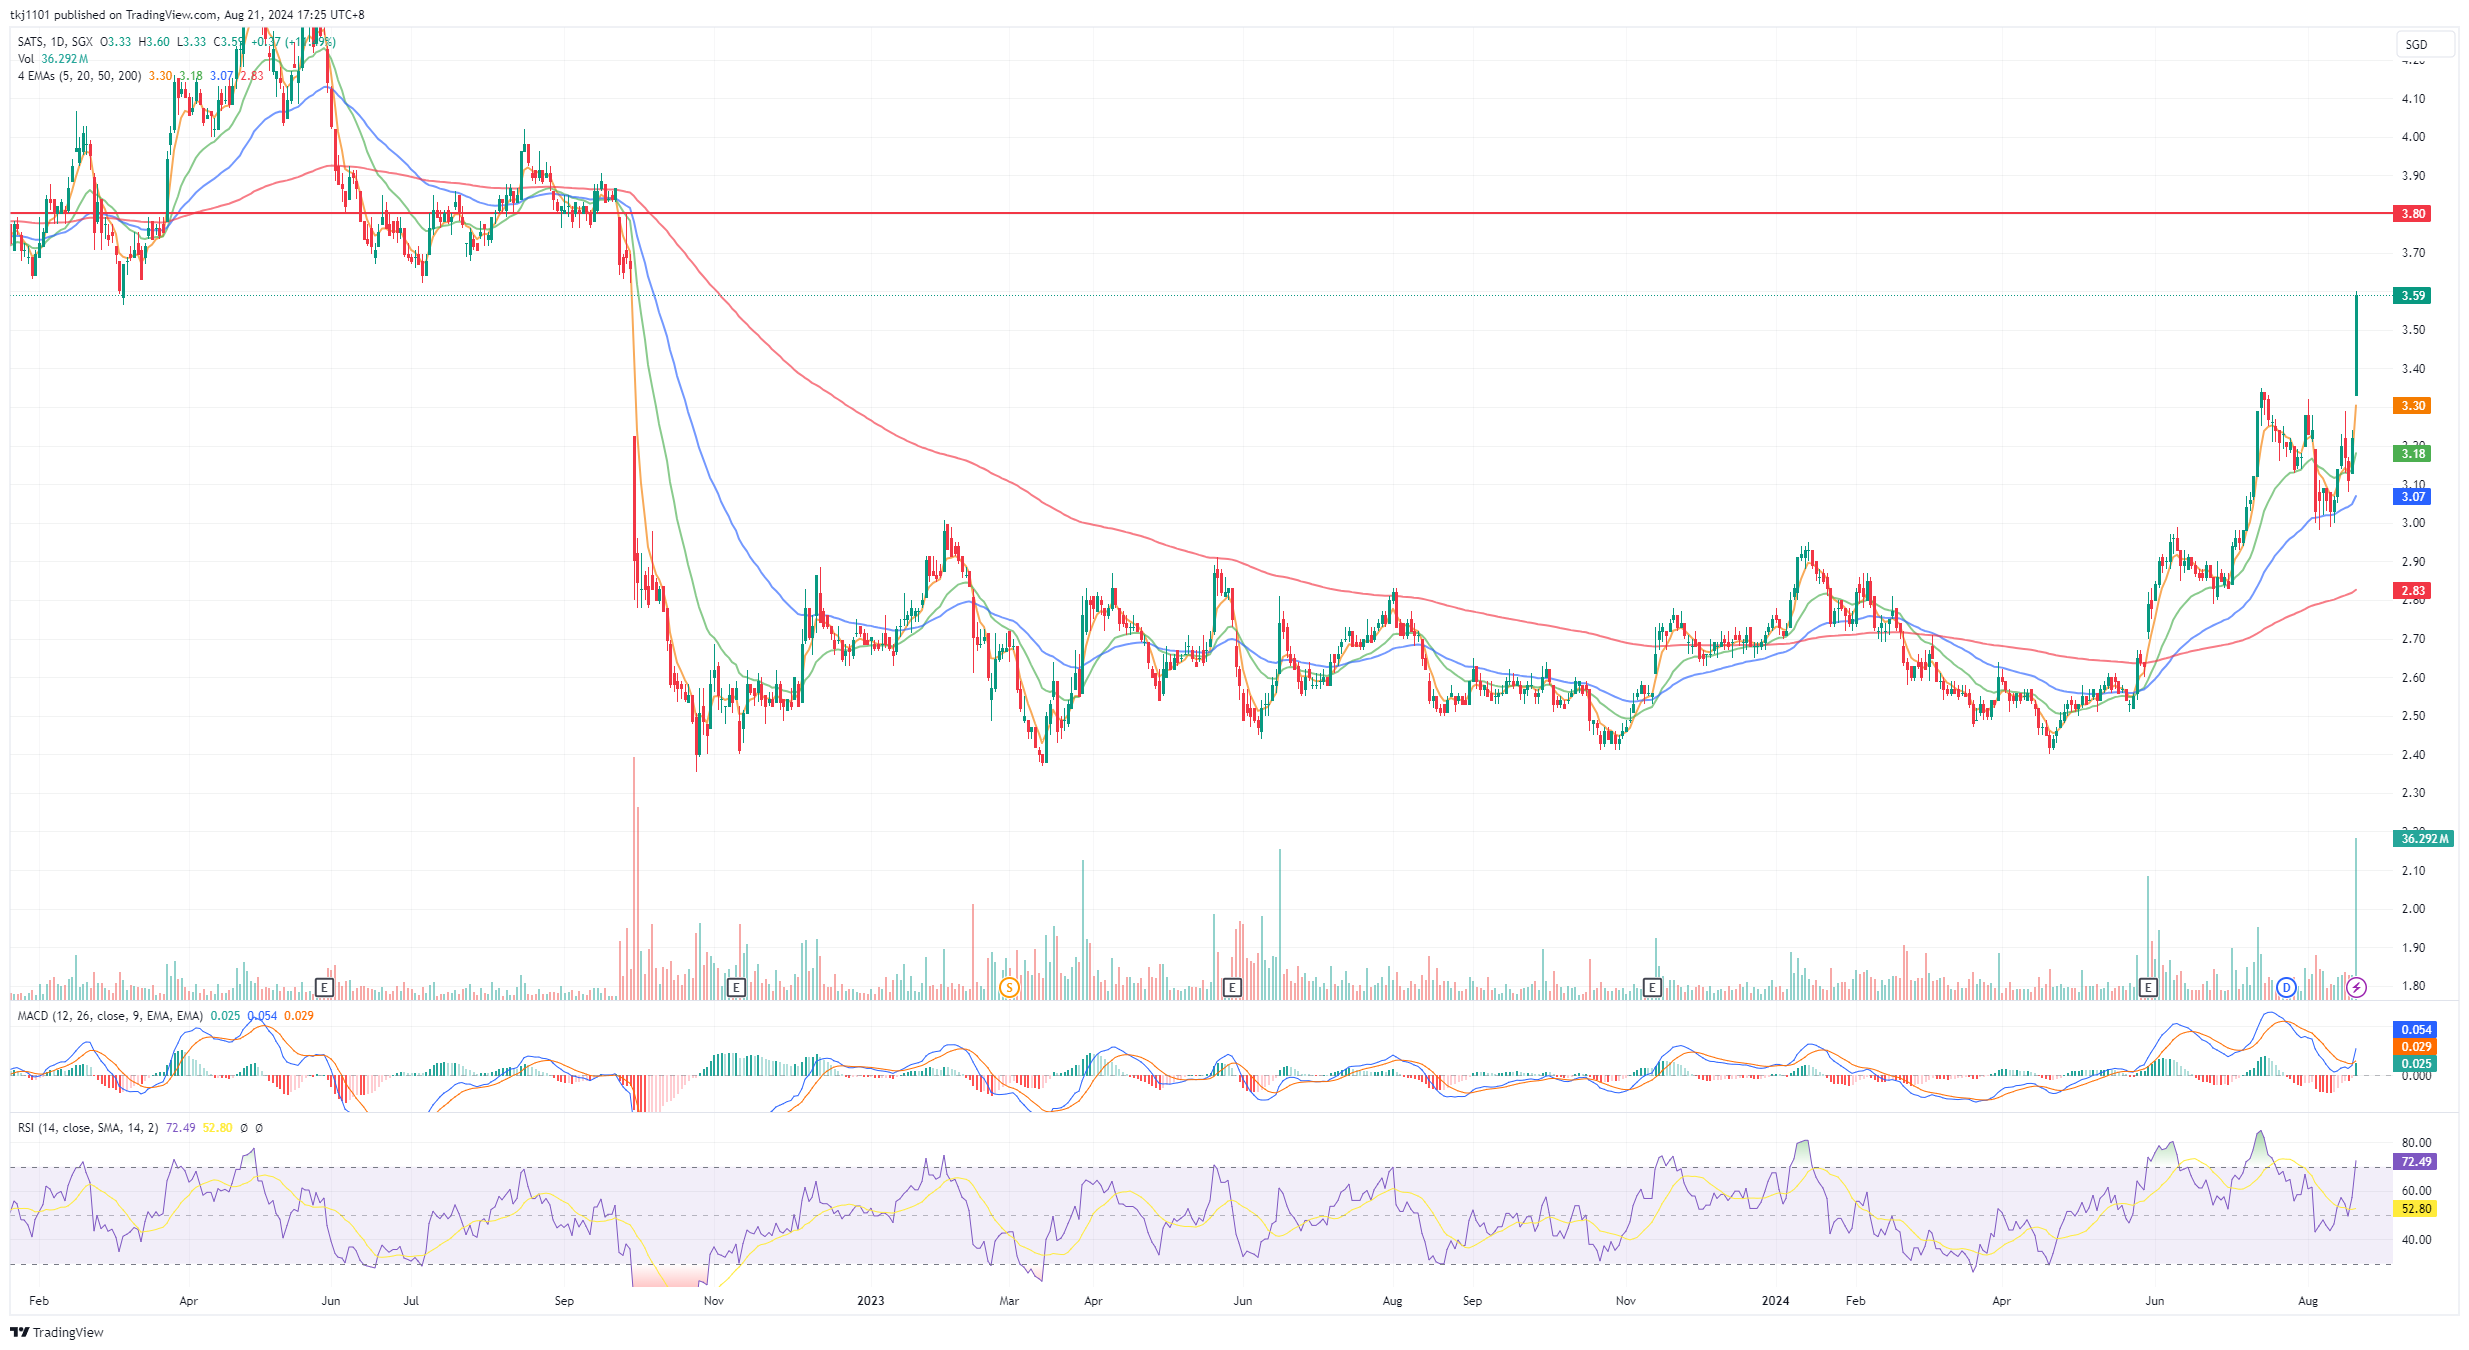
Task: Click the green 3.59 last price label
Action: [2413, 295]
